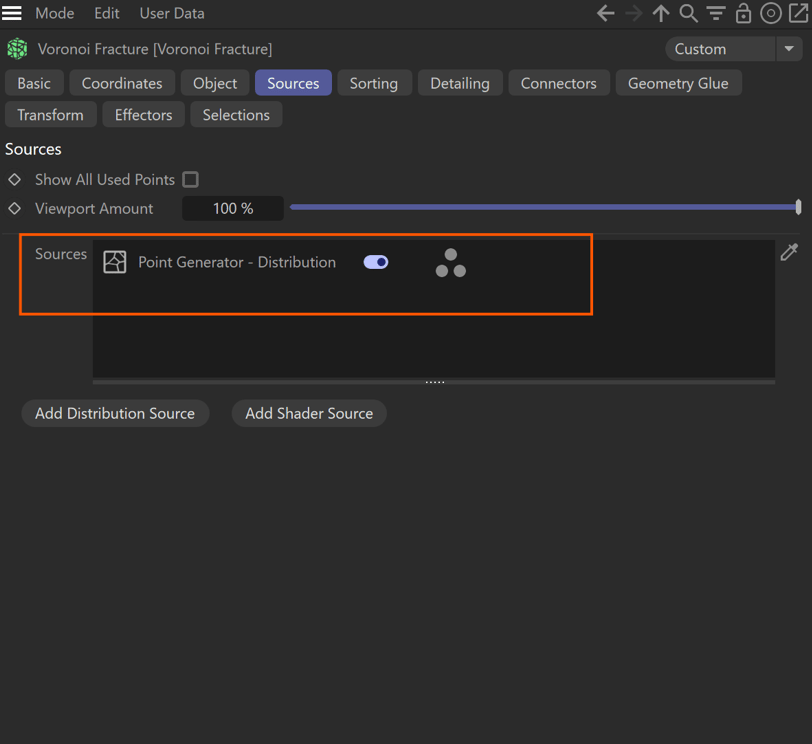Click the filter lines icon
Screen dimensions: 812x744
[x=716, y=13]
